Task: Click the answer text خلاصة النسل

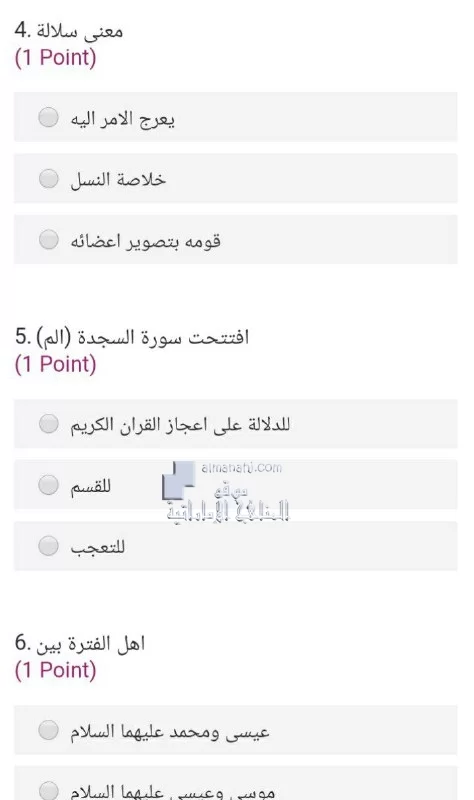Action: [x=118, y=180]
